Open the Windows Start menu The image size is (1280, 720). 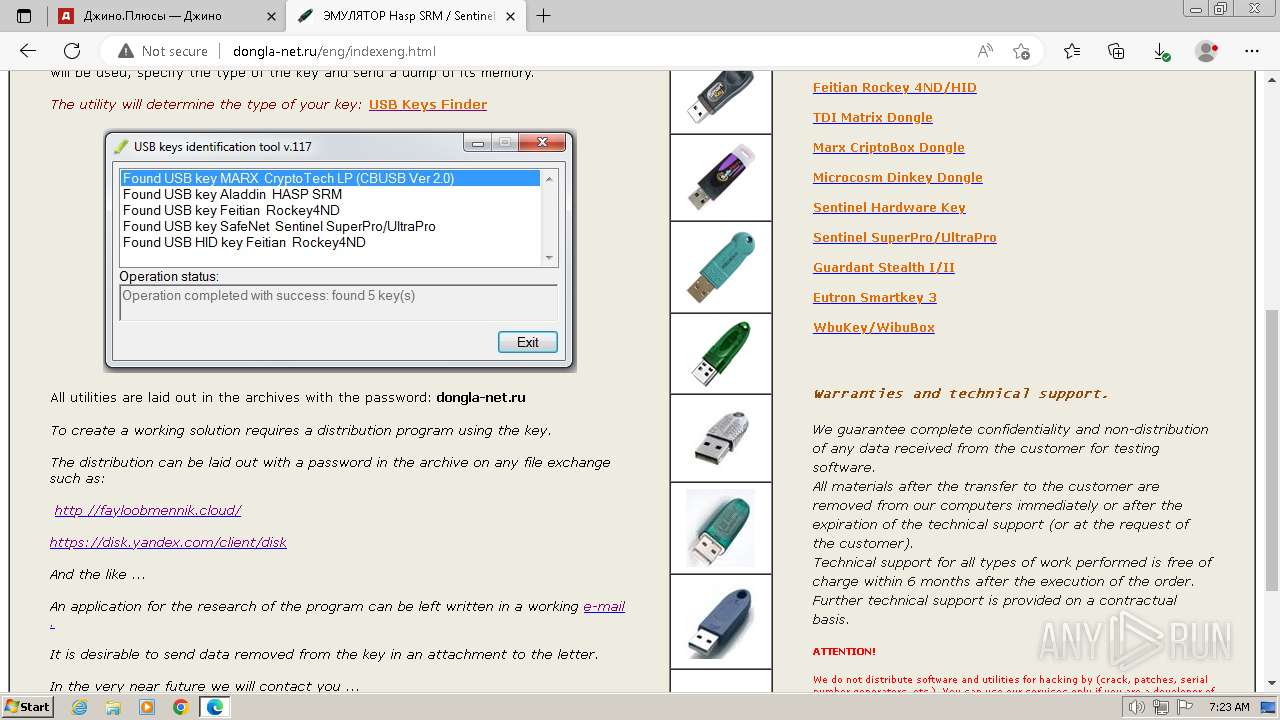click(x=27, y=706)
